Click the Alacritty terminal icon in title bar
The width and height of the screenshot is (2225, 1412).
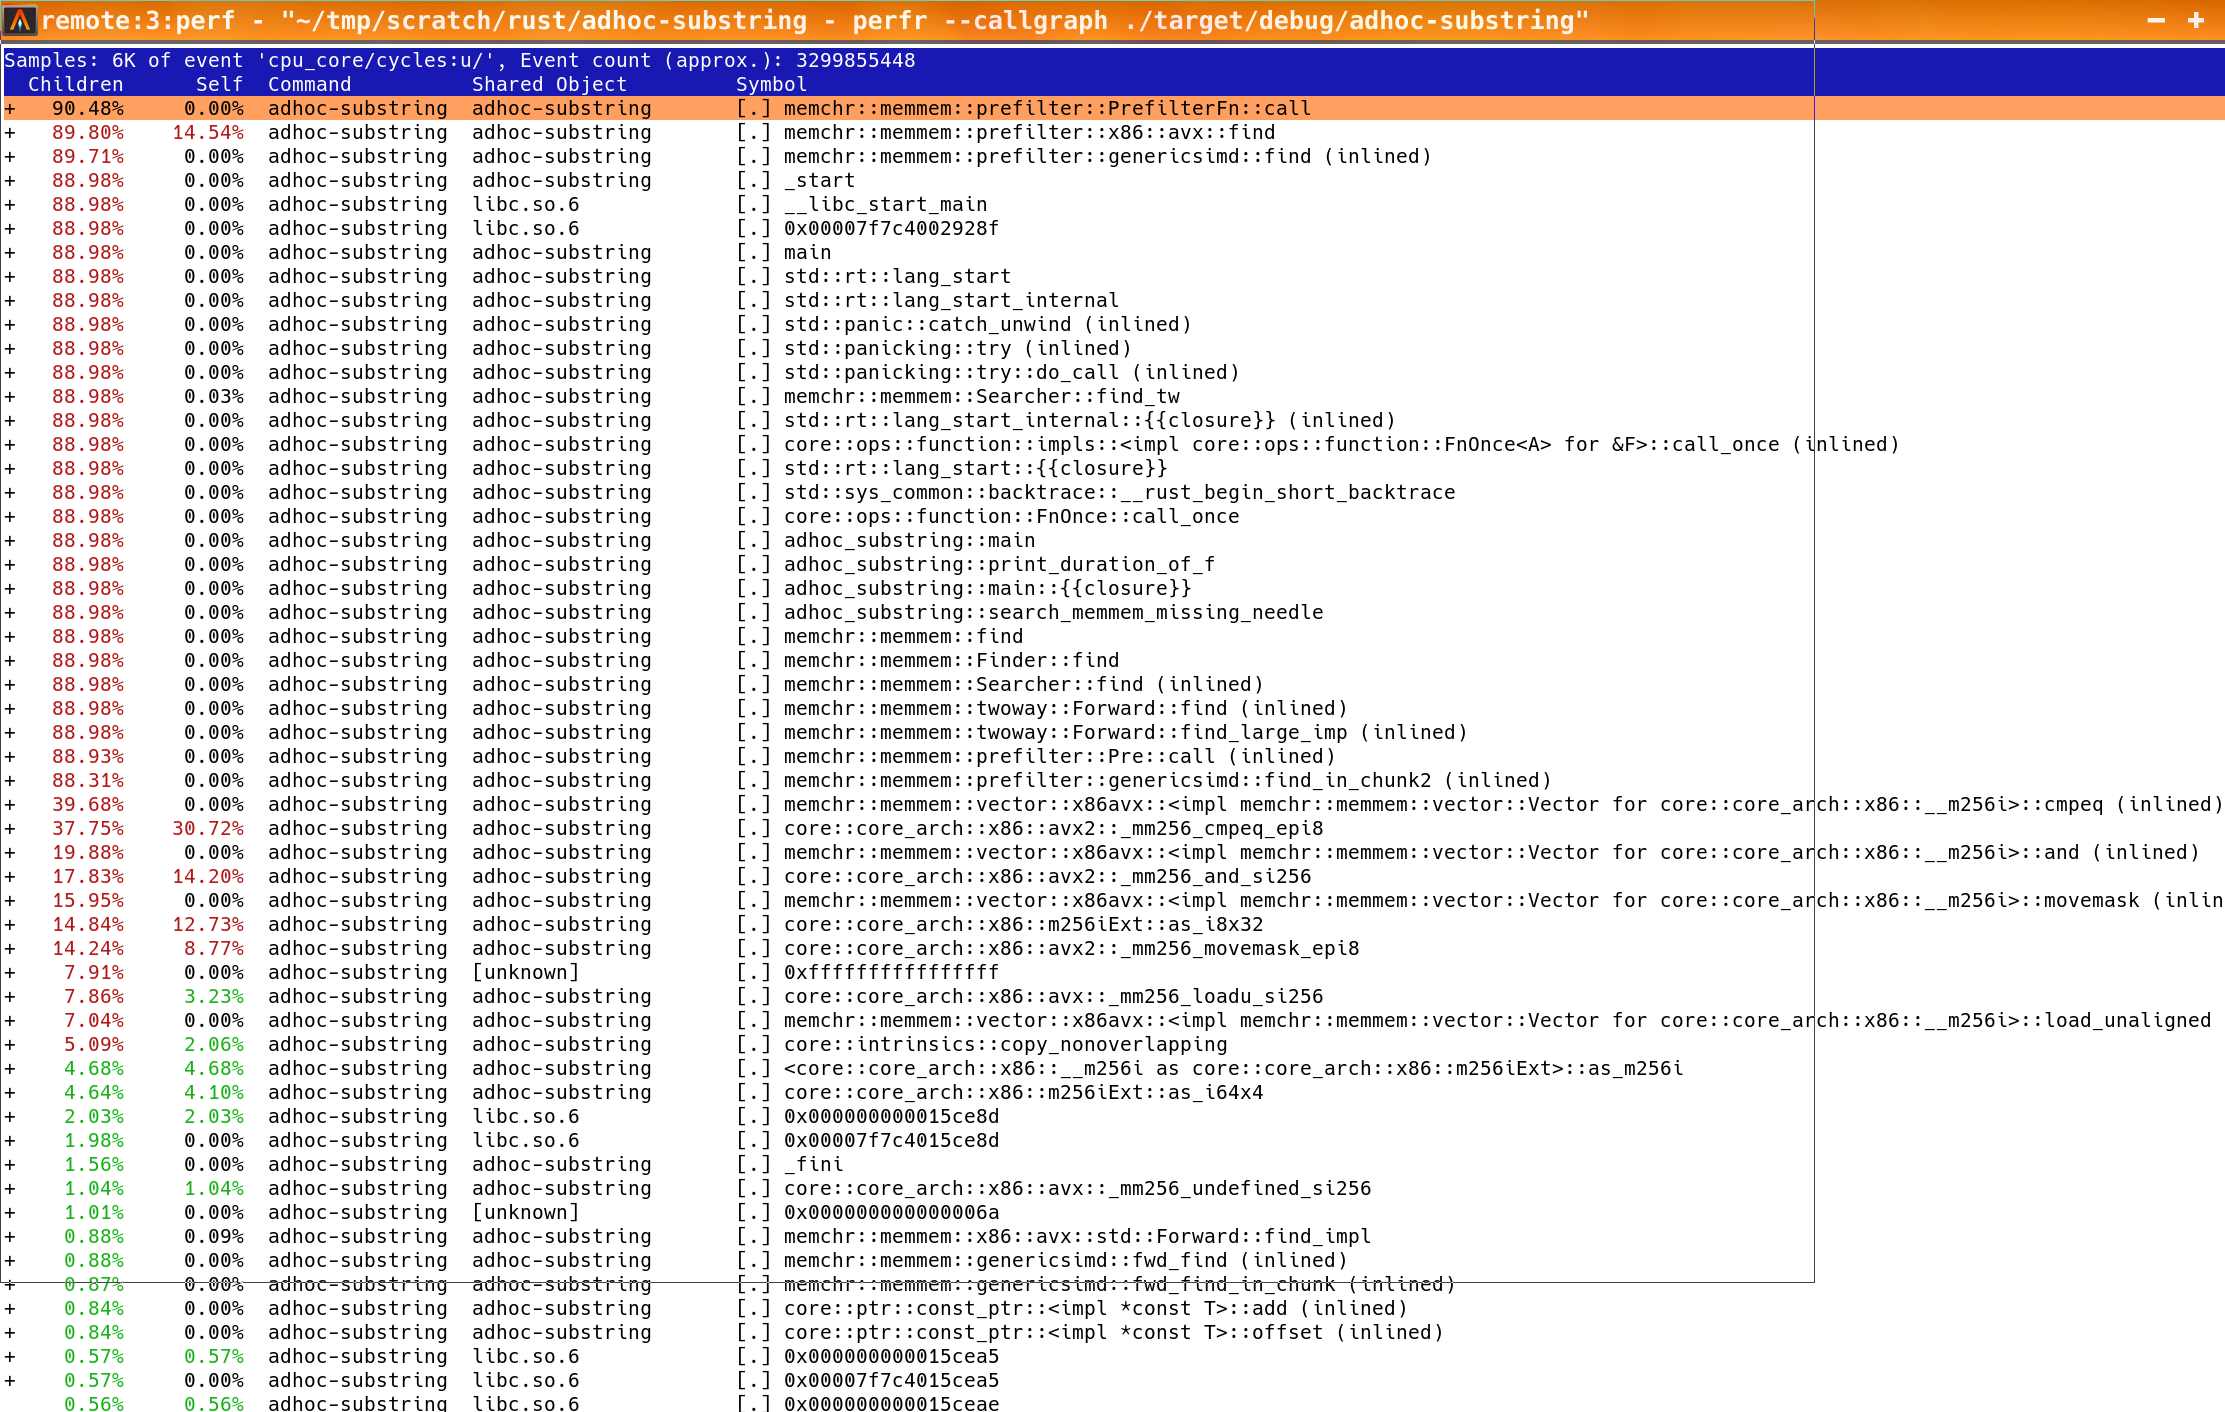[x=19, y=20]
